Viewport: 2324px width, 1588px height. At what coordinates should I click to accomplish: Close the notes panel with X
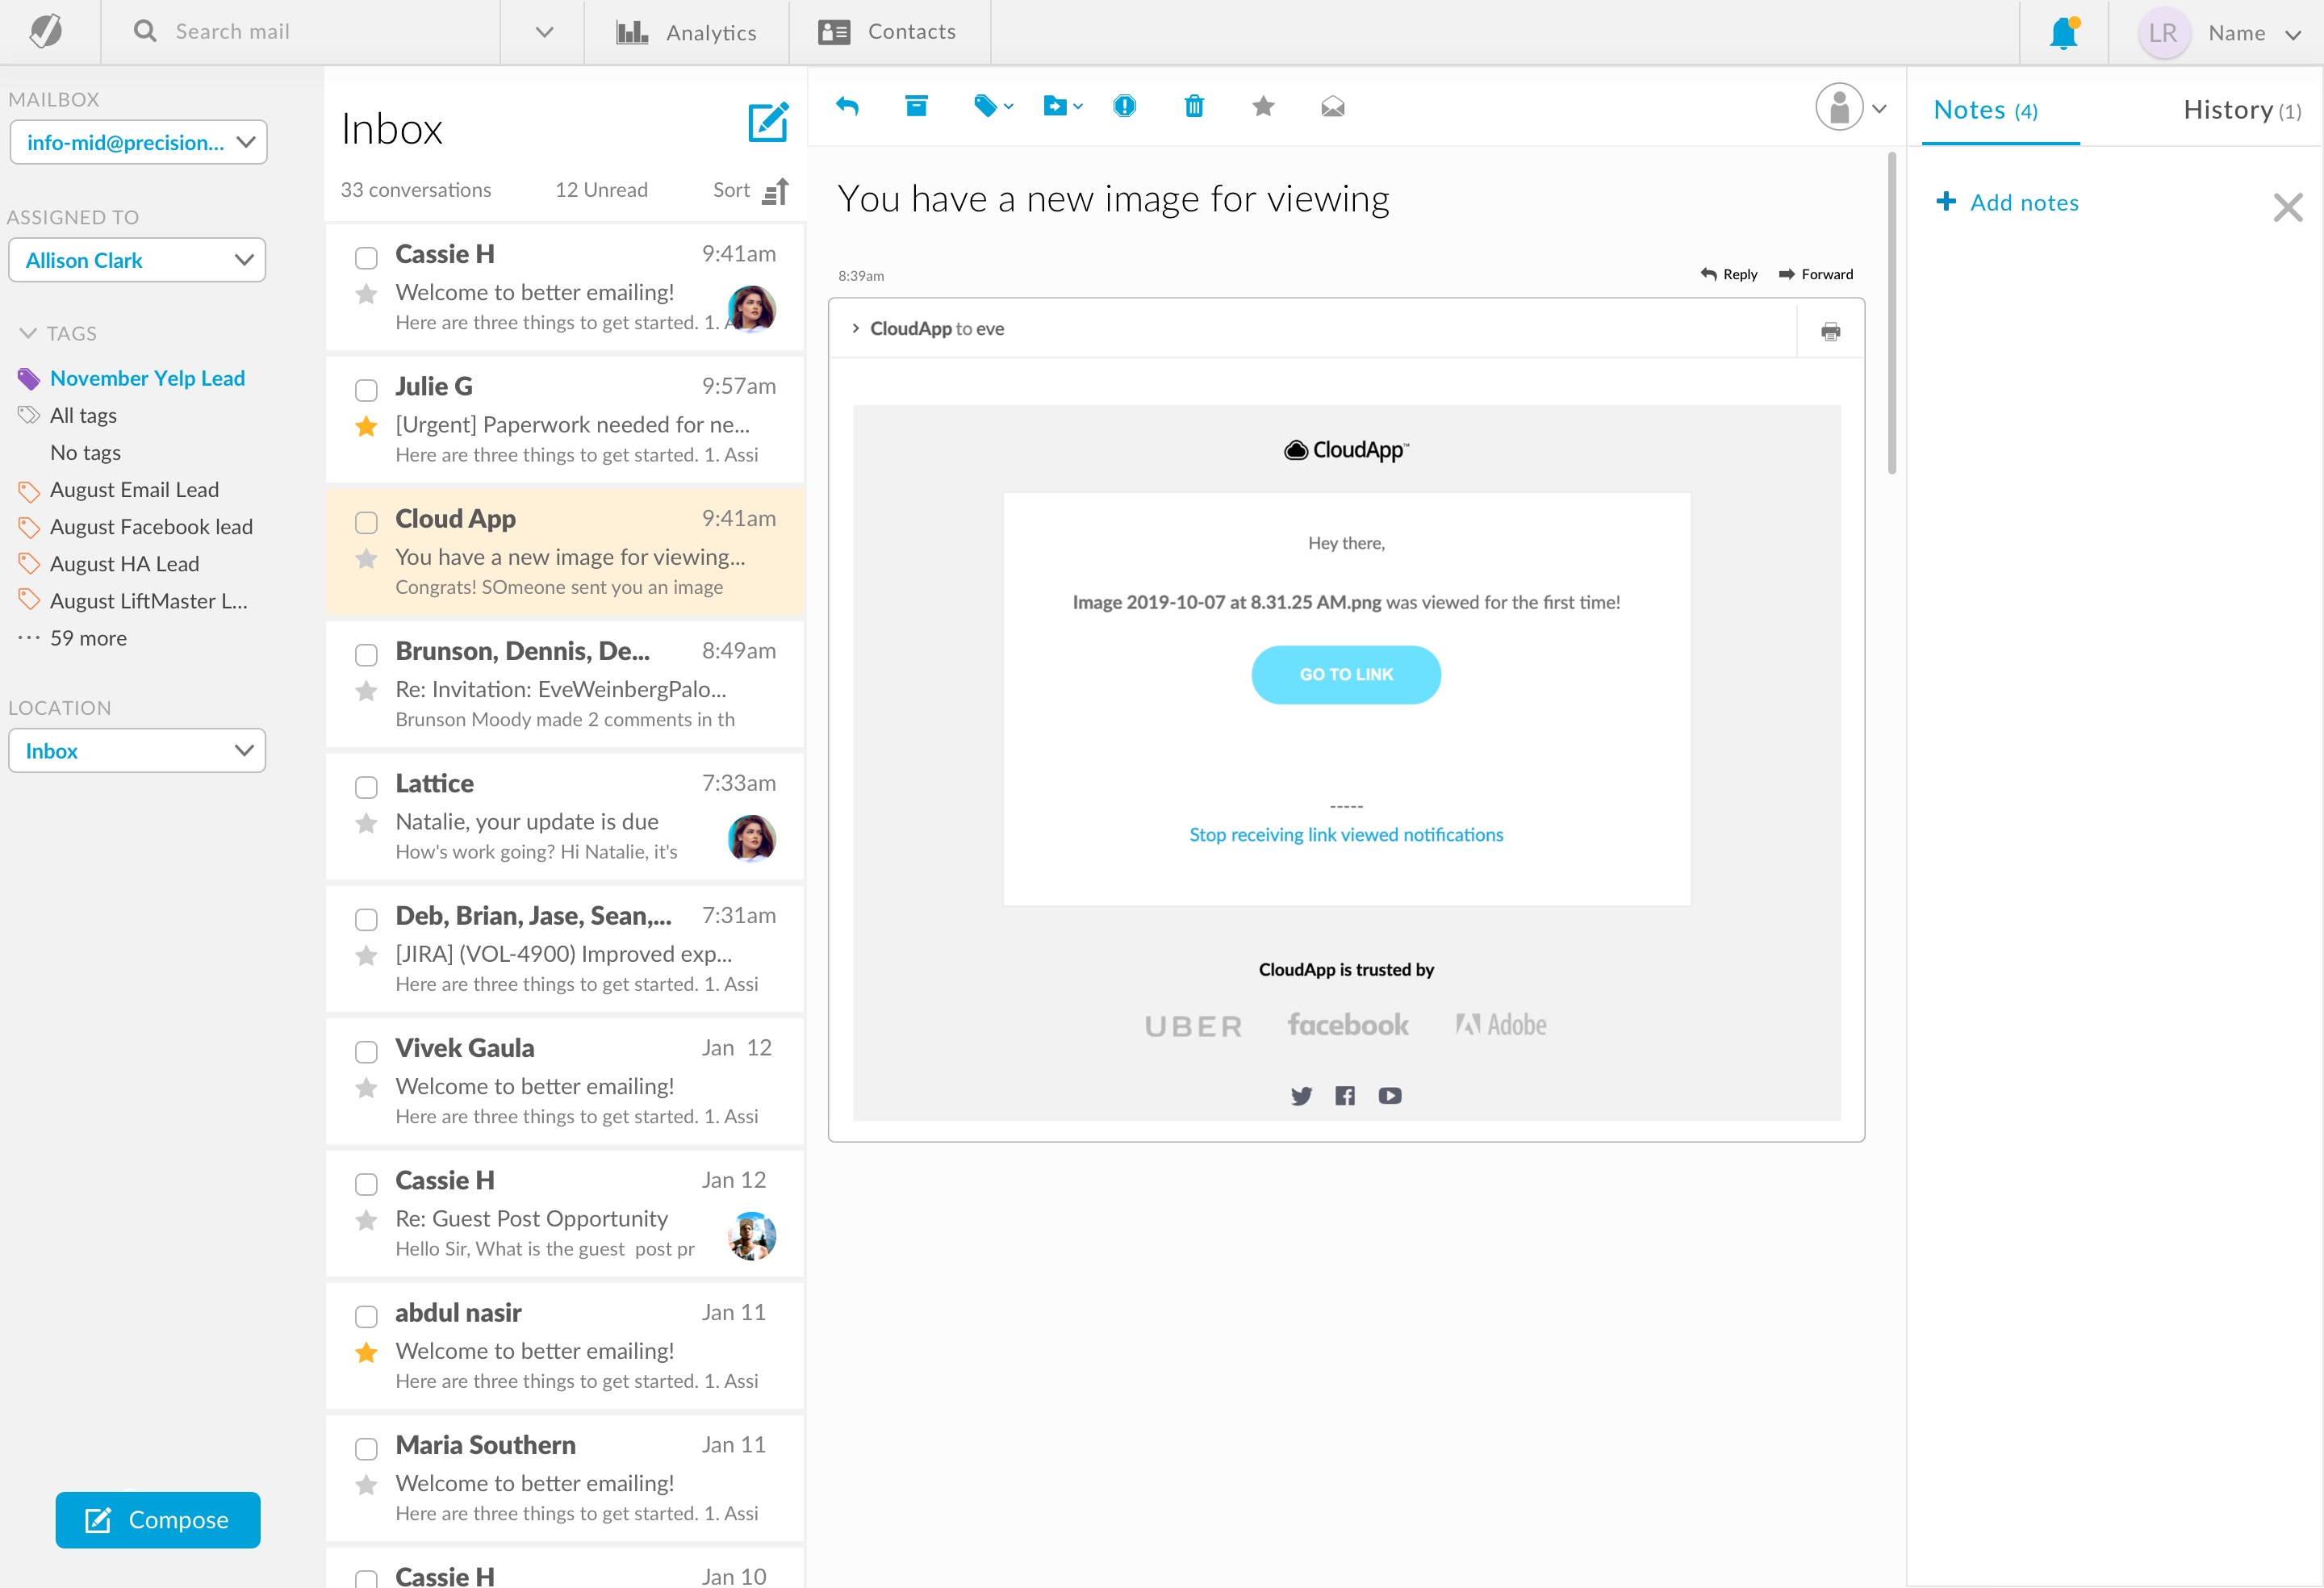point(2287,208)
